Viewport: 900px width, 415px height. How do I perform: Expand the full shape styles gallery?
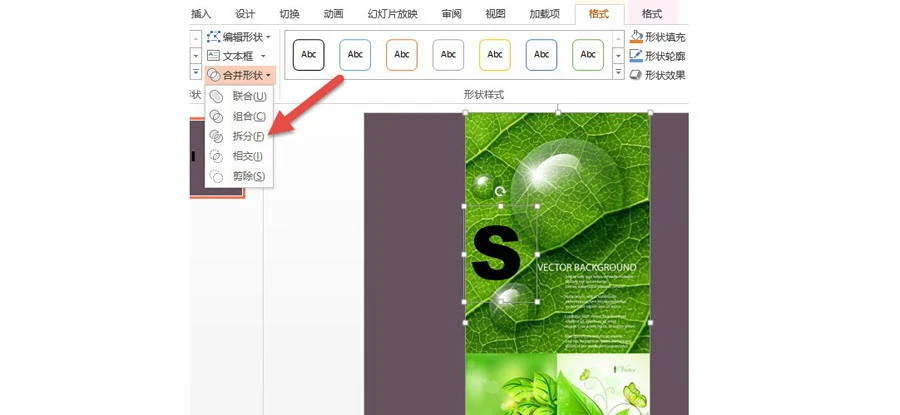[x=618, y=72]
